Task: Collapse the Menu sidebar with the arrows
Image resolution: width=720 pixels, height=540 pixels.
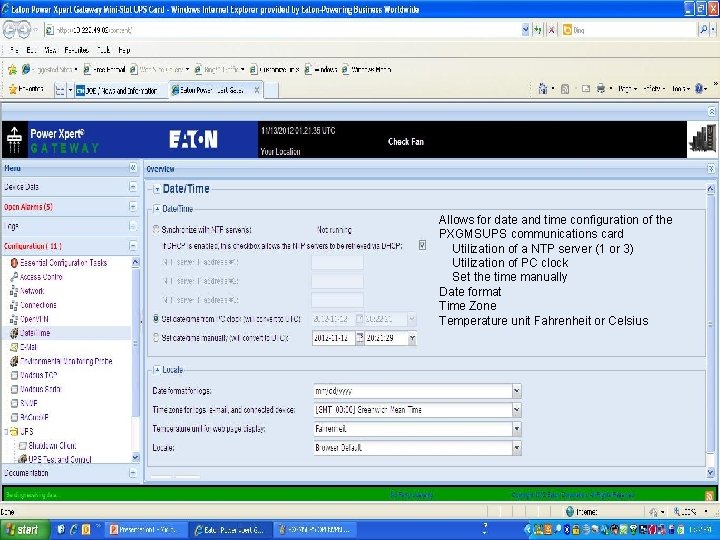Action: tap(133, 168)
